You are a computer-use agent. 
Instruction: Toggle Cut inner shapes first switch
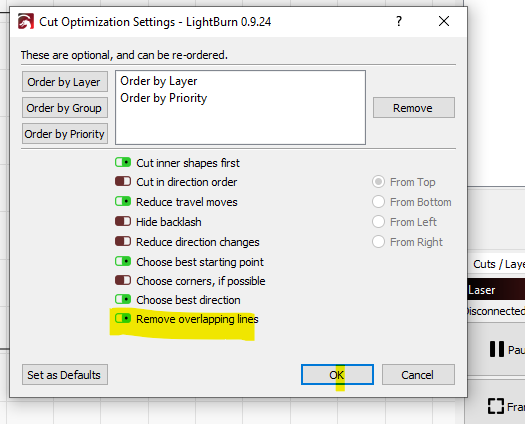tap(123, 162)
